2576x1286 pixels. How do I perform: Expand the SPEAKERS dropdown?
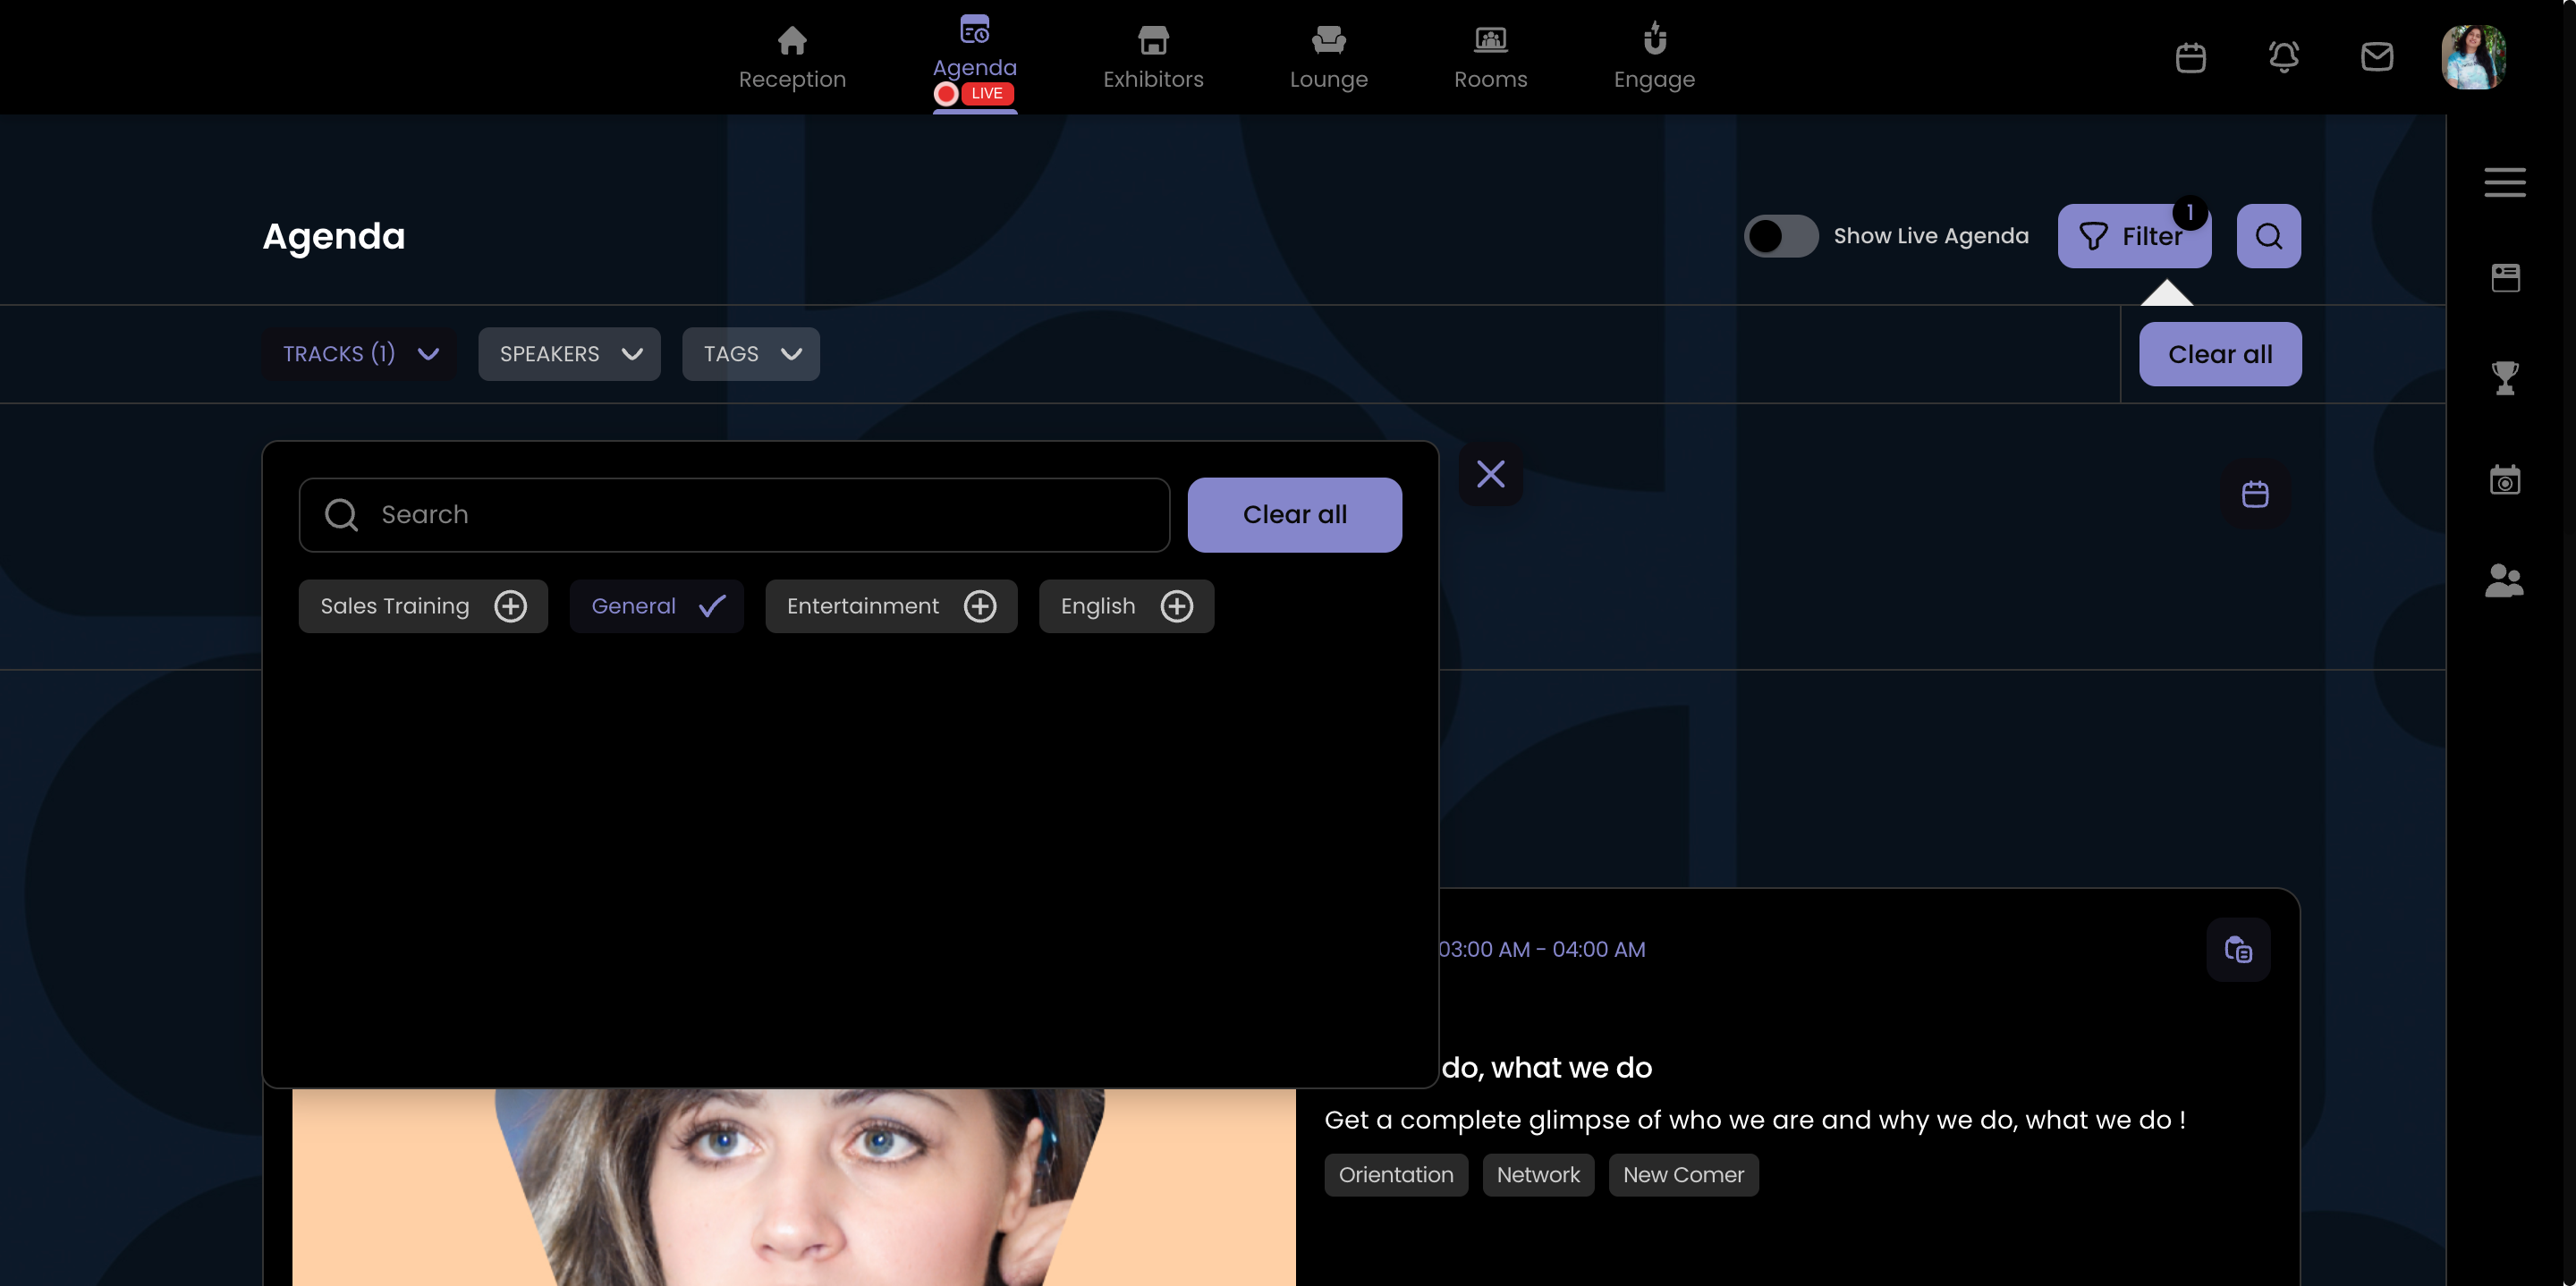click(569, 354)
